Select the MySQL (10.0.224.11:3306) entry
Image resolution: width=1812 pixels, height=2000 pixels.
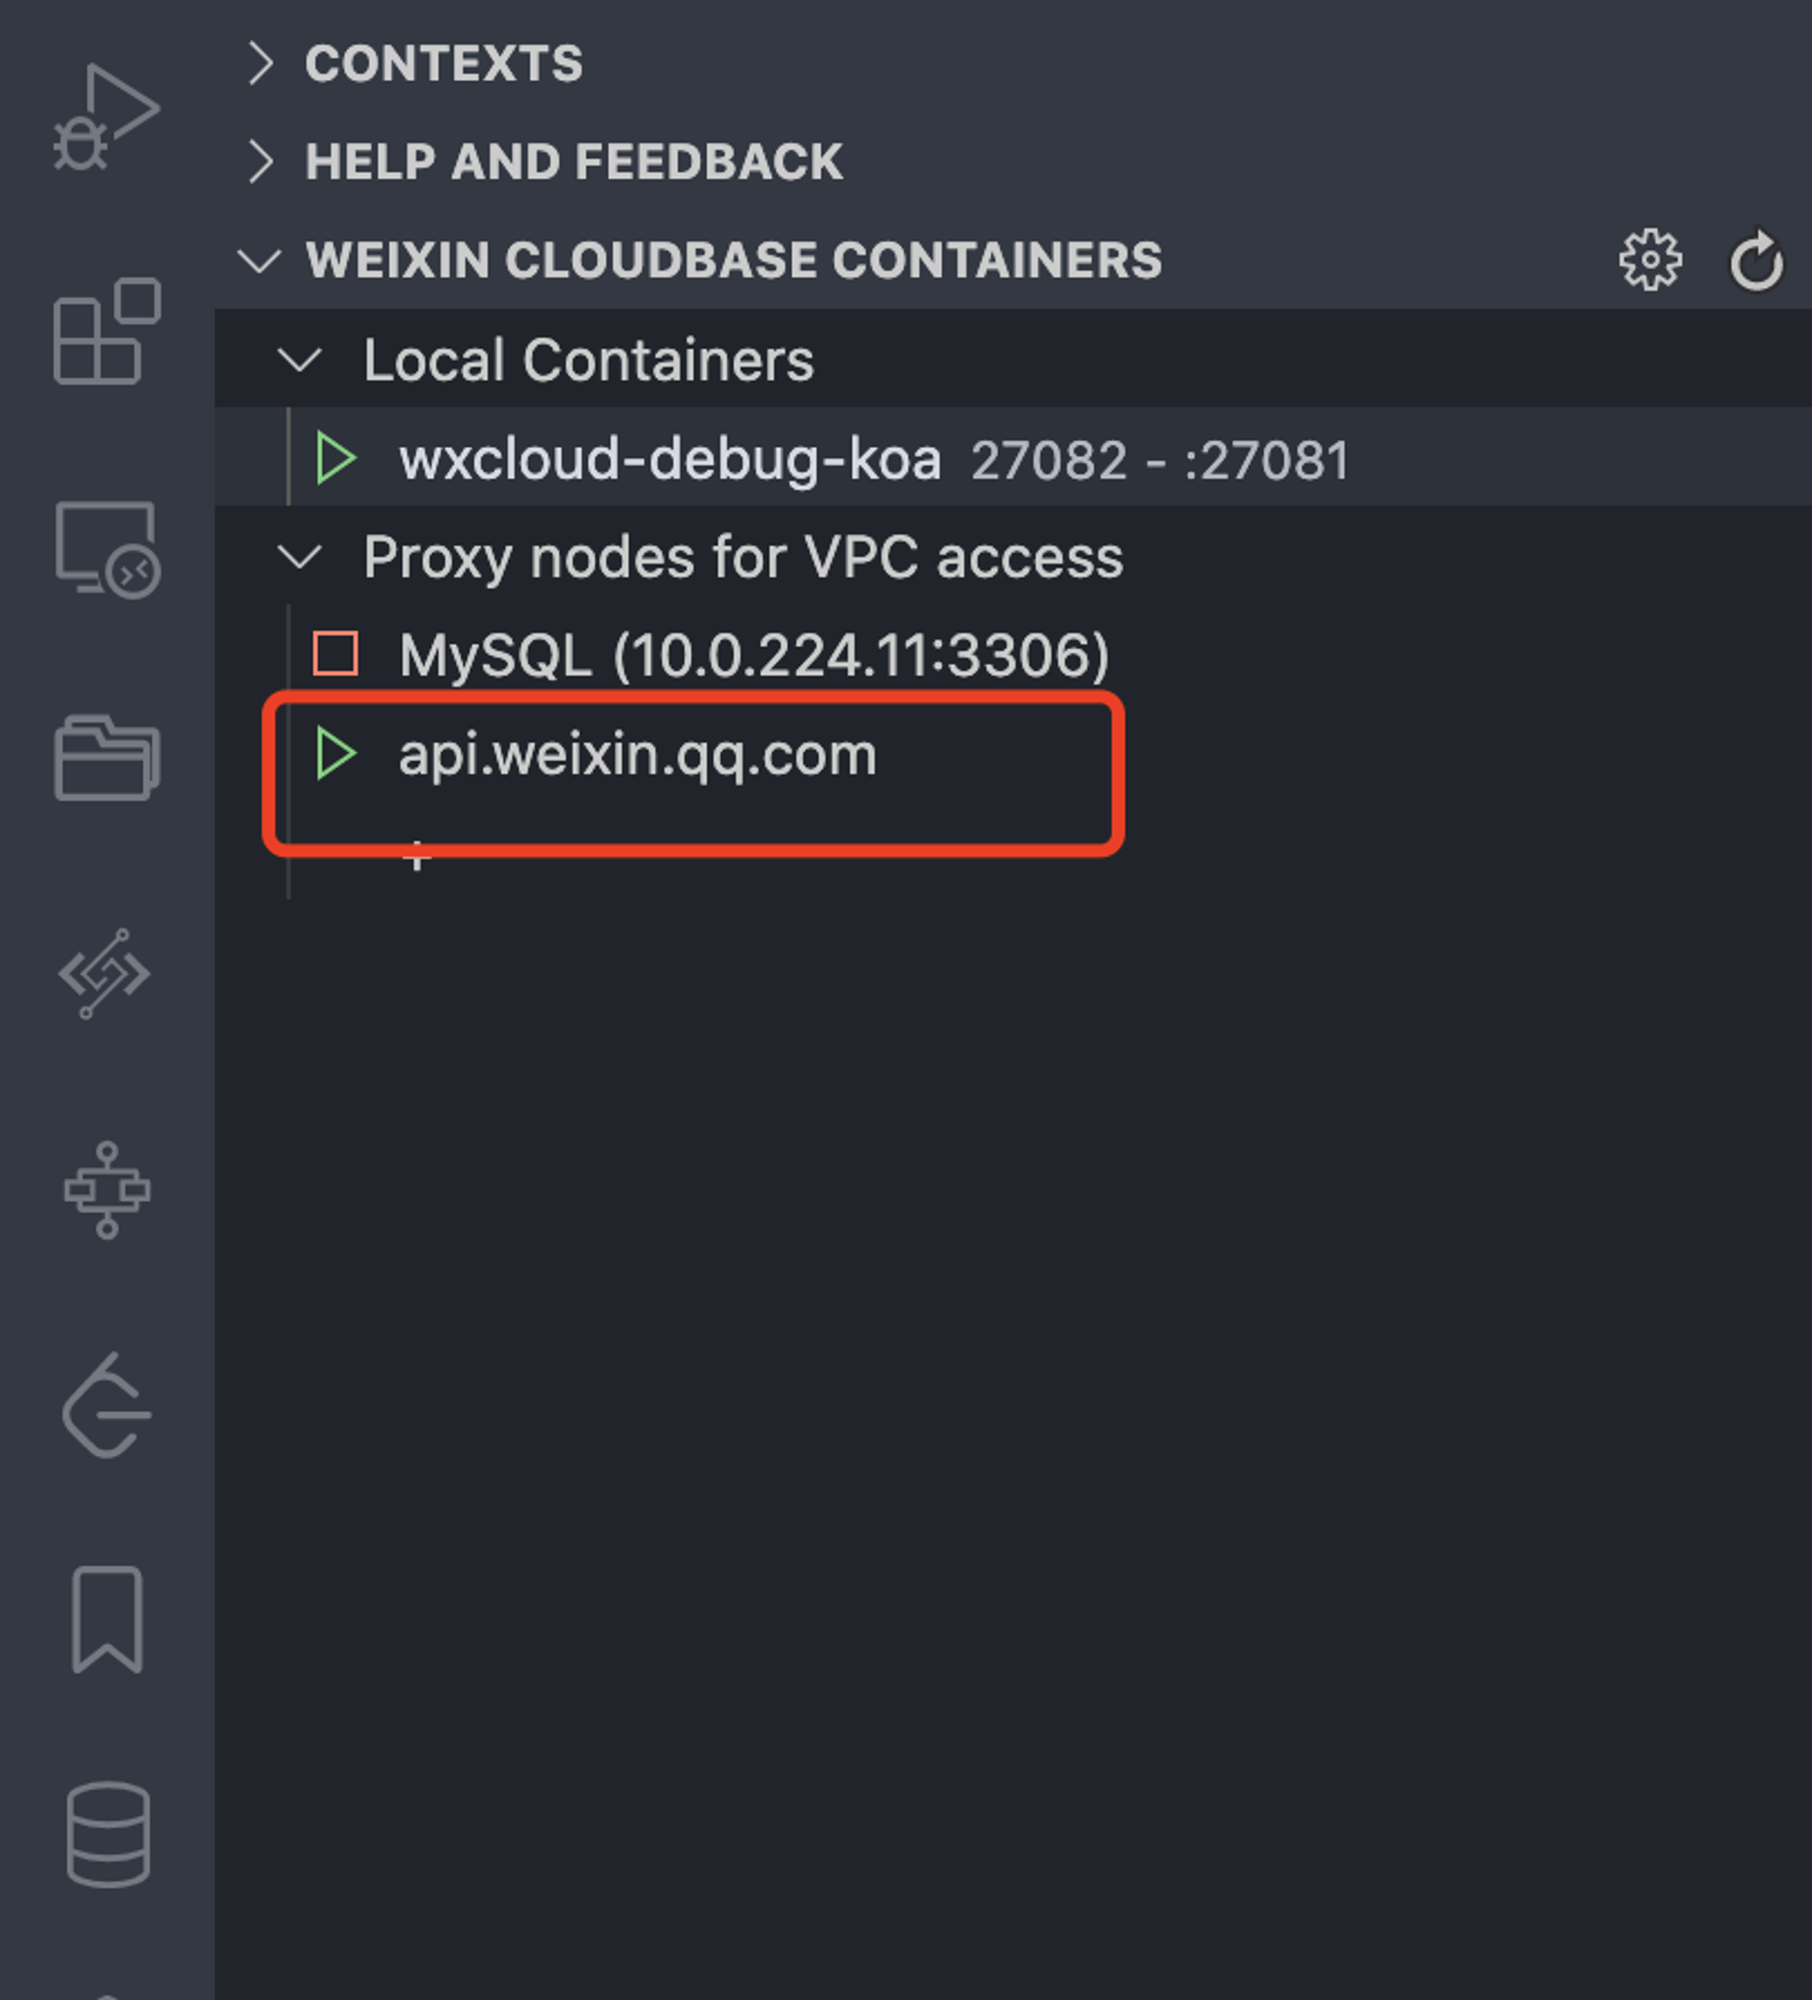pyautogui.click(x=753, y=655)
